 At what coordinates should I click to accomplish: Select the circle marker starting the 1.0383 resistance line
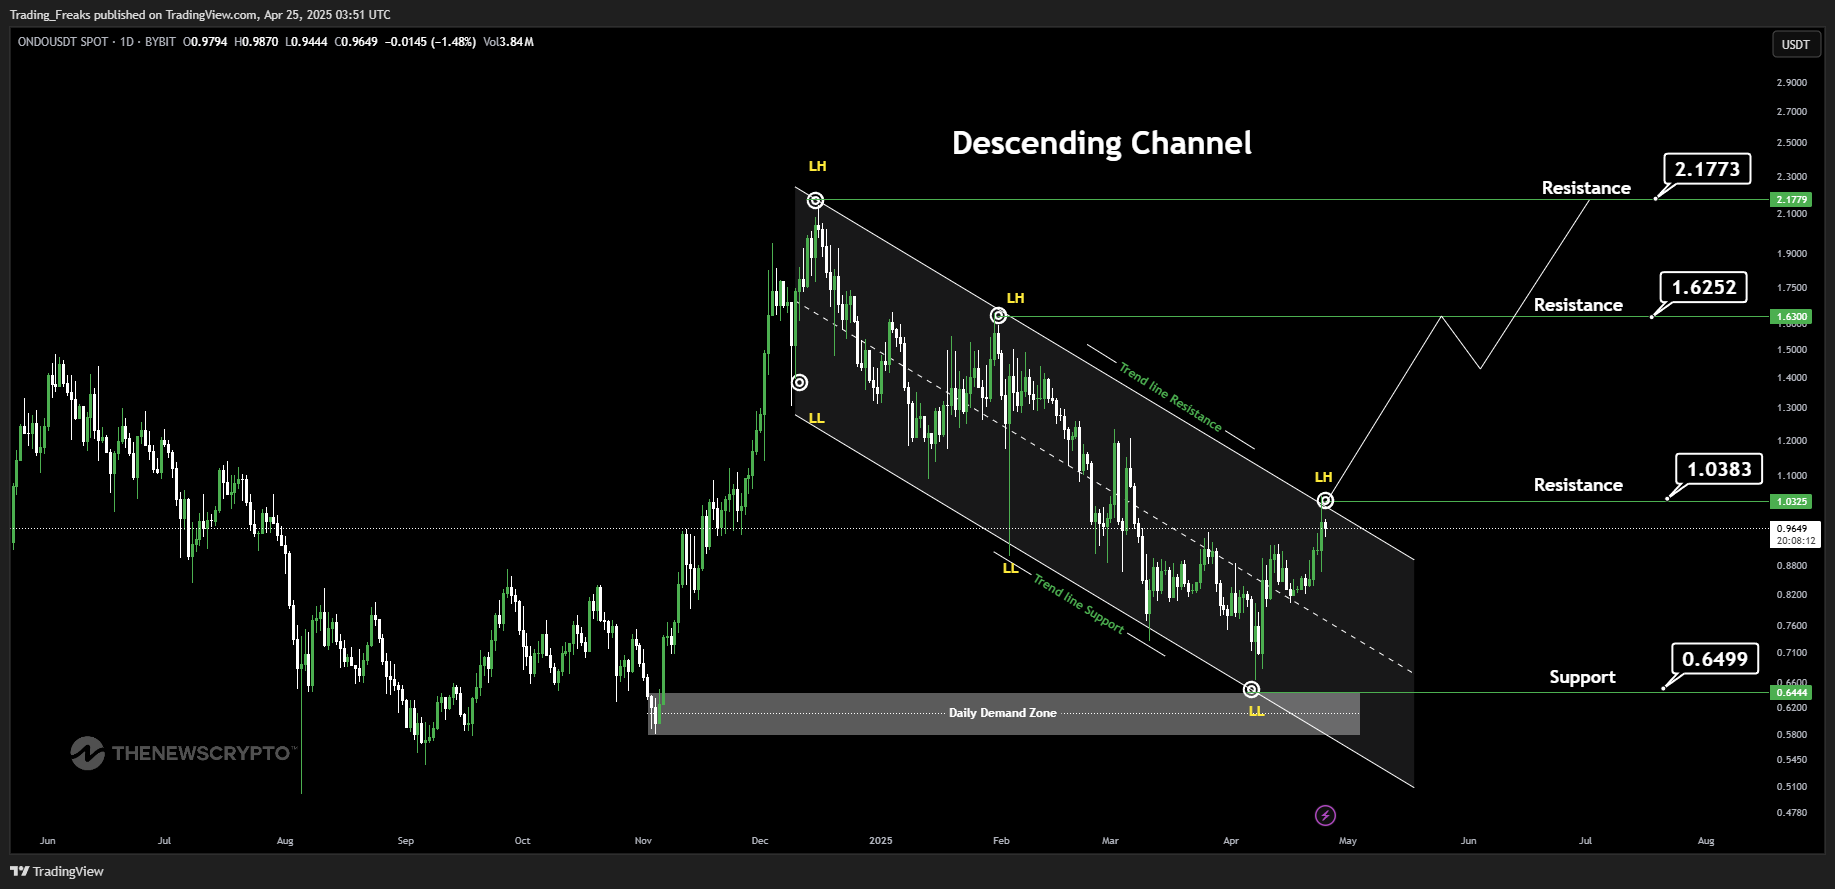click(x=1325, y=500)
